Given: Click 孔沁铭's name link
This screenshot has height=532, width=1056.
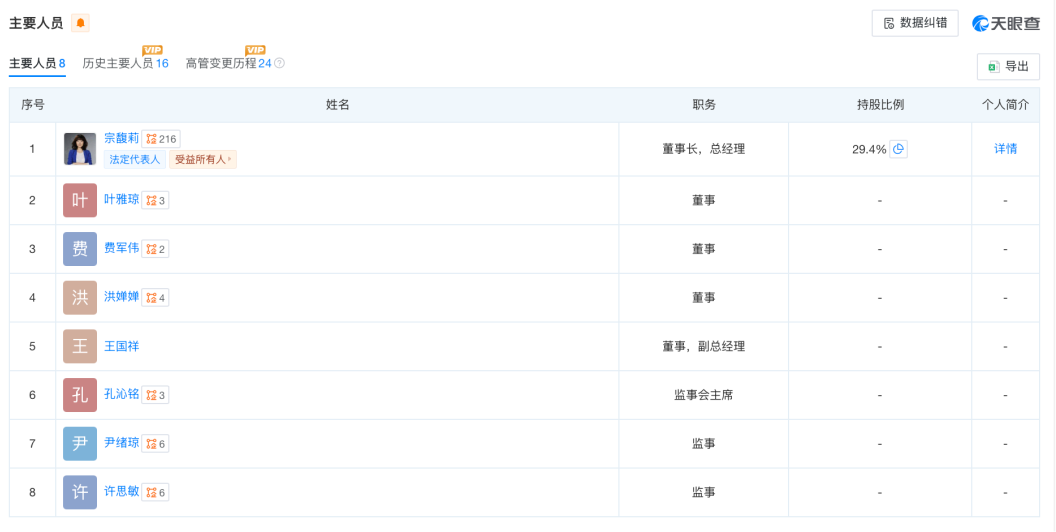Looking at the screenshot, I should click(122, 394).
